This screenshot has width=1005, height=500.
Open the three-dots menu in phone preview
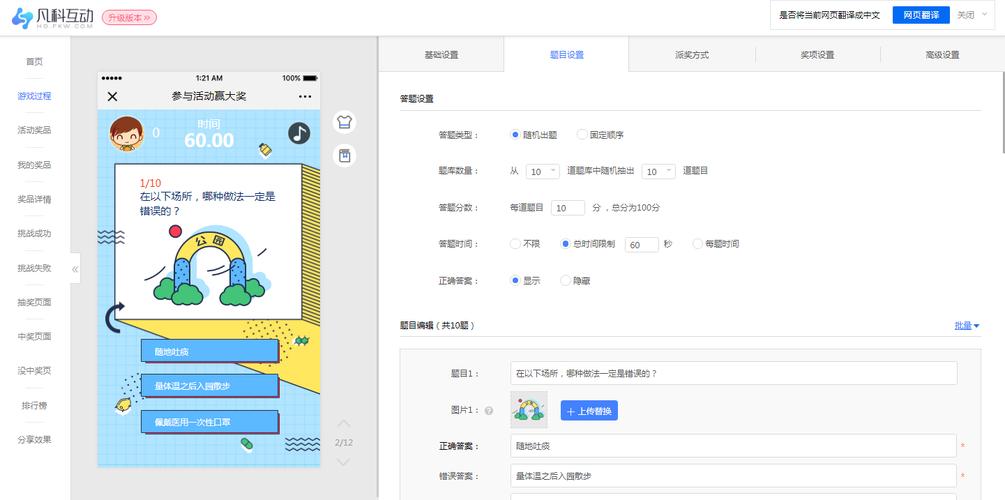[x=305, y=97]
